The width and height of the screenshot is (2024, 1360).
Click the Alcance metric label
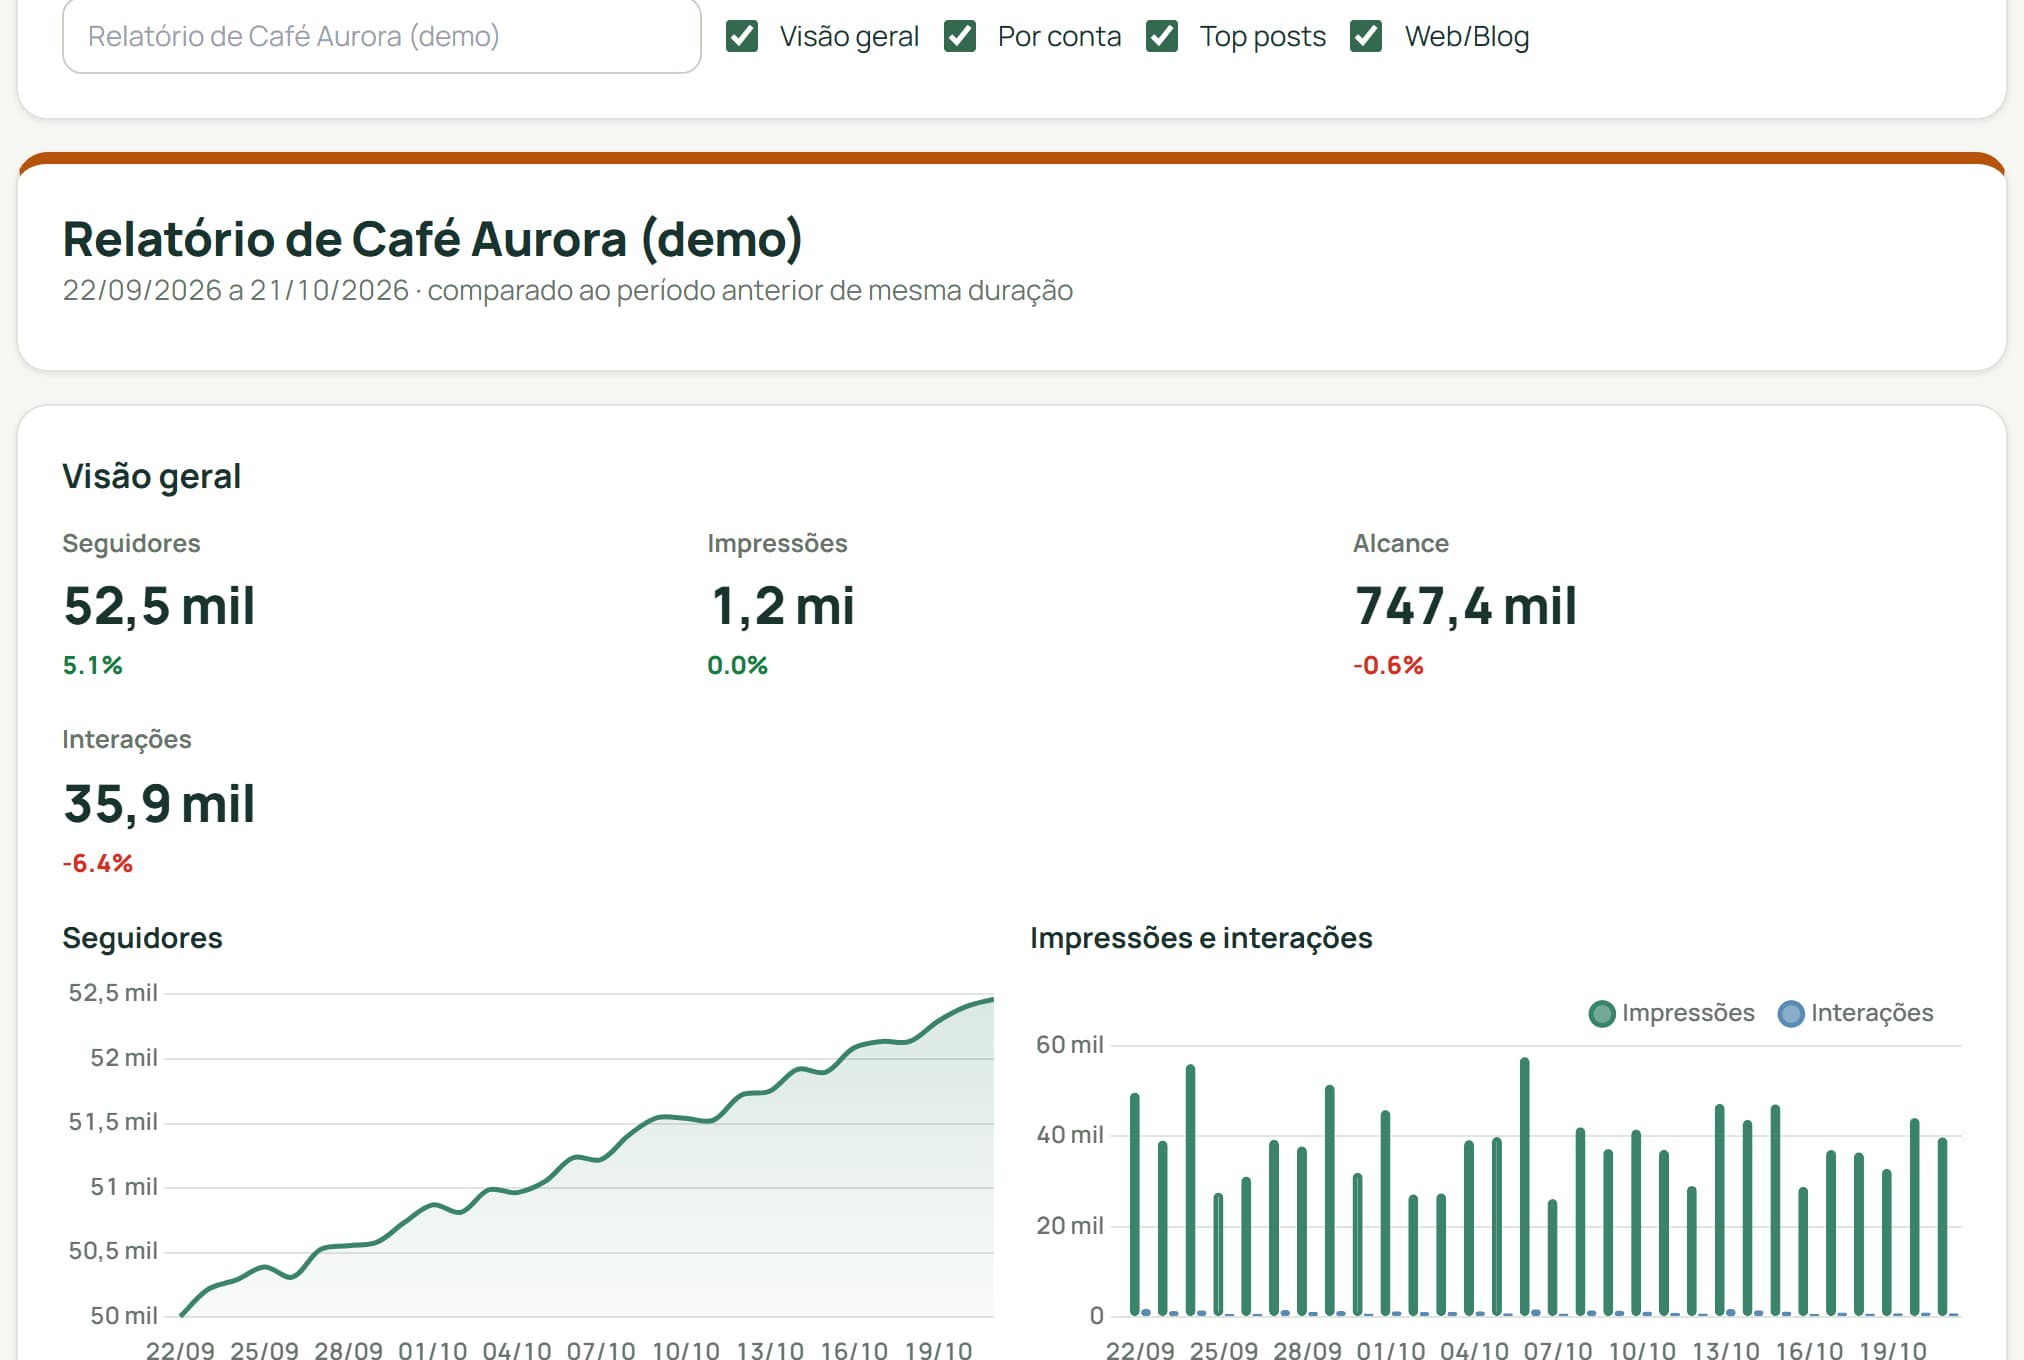click(x=1400, y=543)
